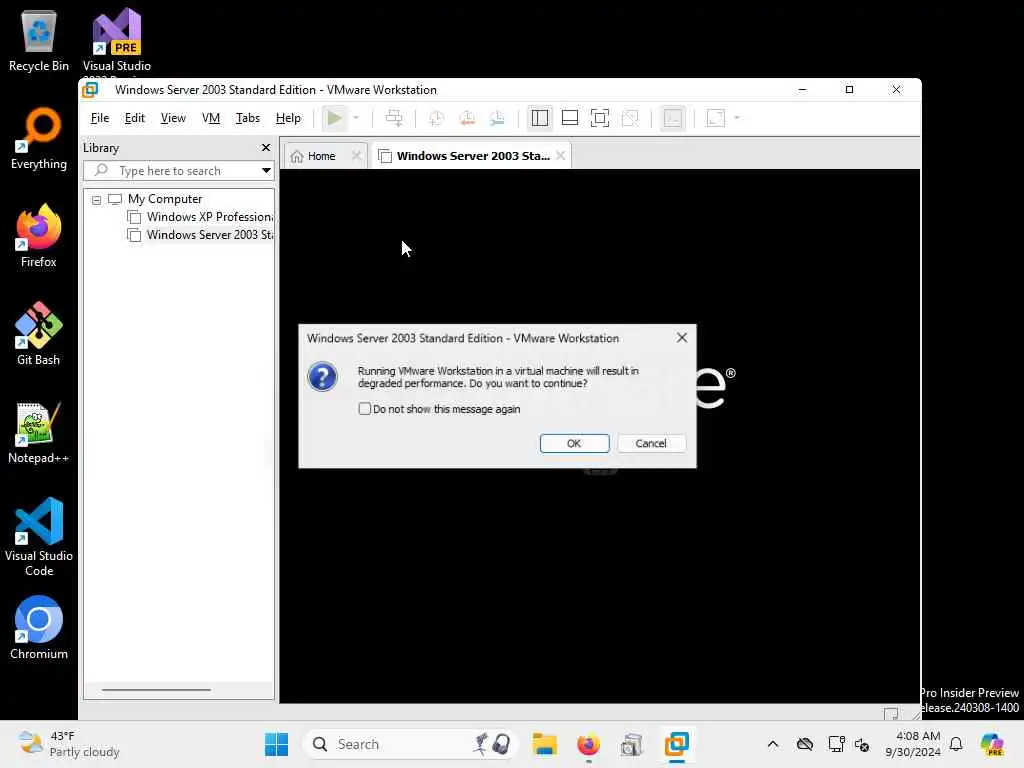Select Everything desktop shortcut
The width and height of the screenshot is (1024, 768).
pos(39,138)
